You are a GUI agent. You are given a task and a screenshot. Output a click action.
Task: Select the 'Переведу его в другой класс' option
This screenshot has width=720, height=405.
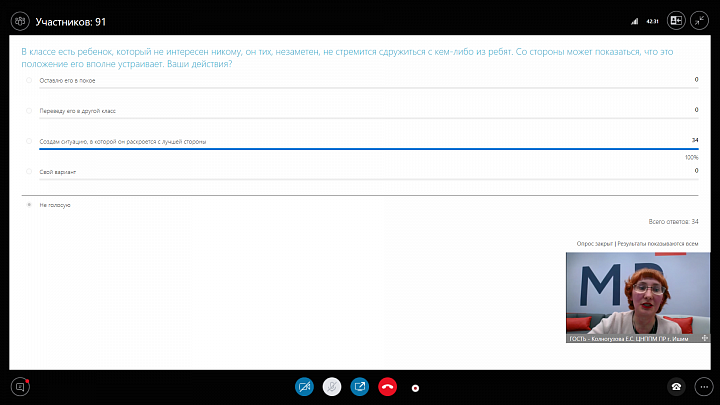(29, 110)
